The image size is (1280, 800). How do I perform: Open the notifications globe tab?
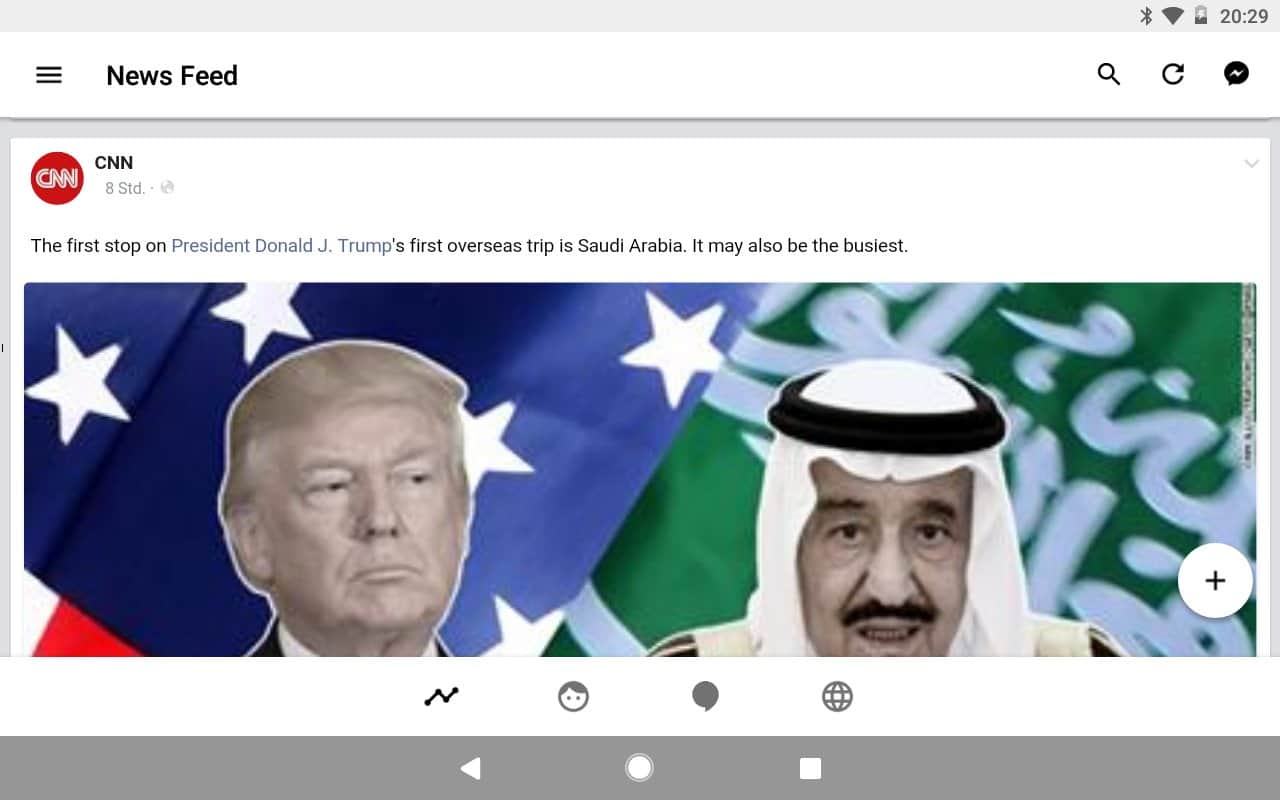[x=837, y=696]
